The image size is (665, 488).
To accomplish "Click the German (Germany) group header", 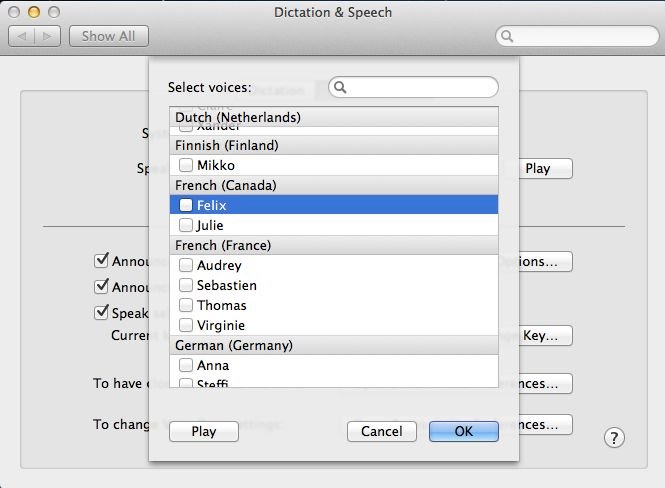I will click(x=334, y=345).
